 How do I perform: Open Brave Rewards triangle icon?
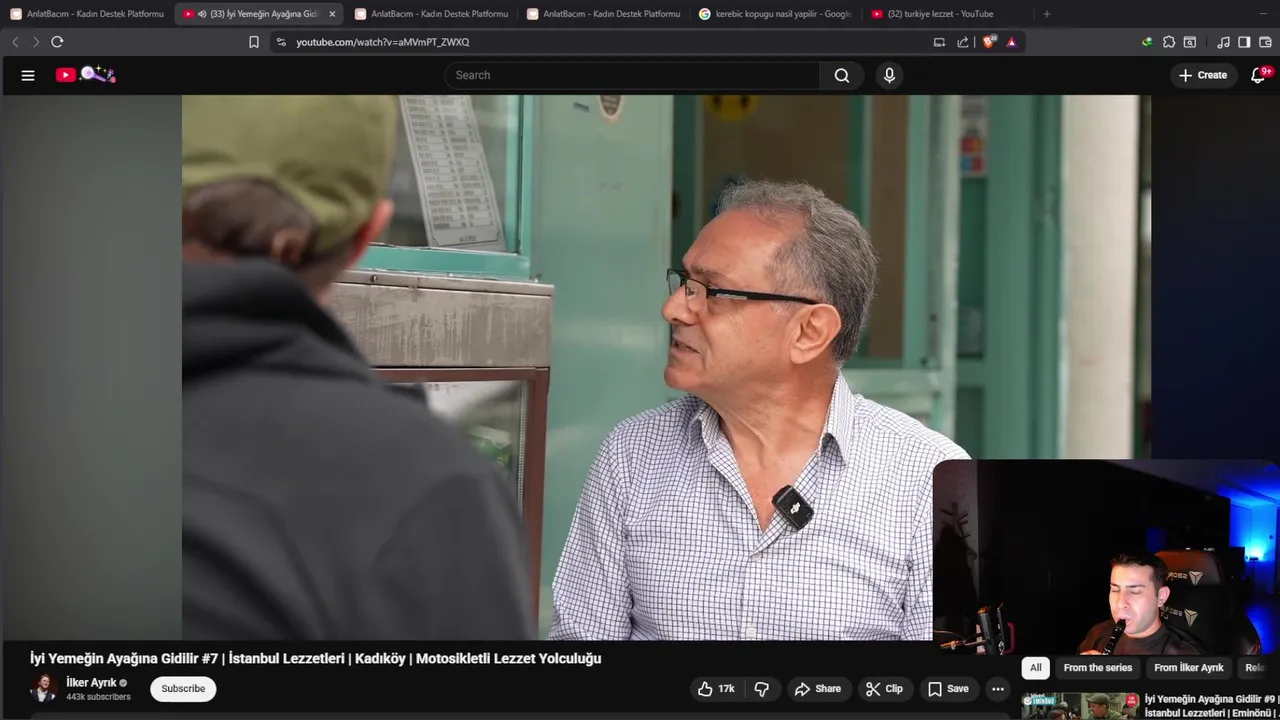pyautogui.click(x=1012, y=42)
